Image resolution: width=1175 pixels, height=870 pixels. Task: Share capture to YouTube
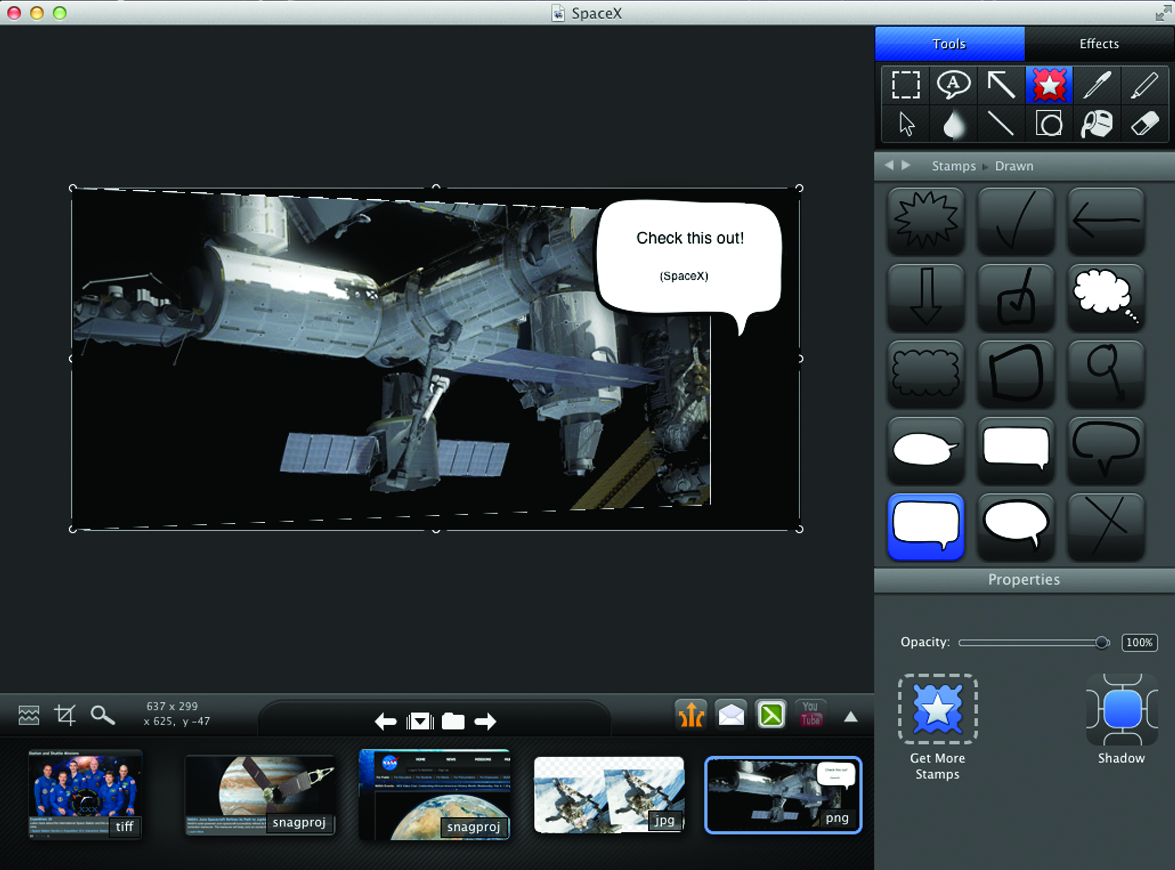point(810,713)
